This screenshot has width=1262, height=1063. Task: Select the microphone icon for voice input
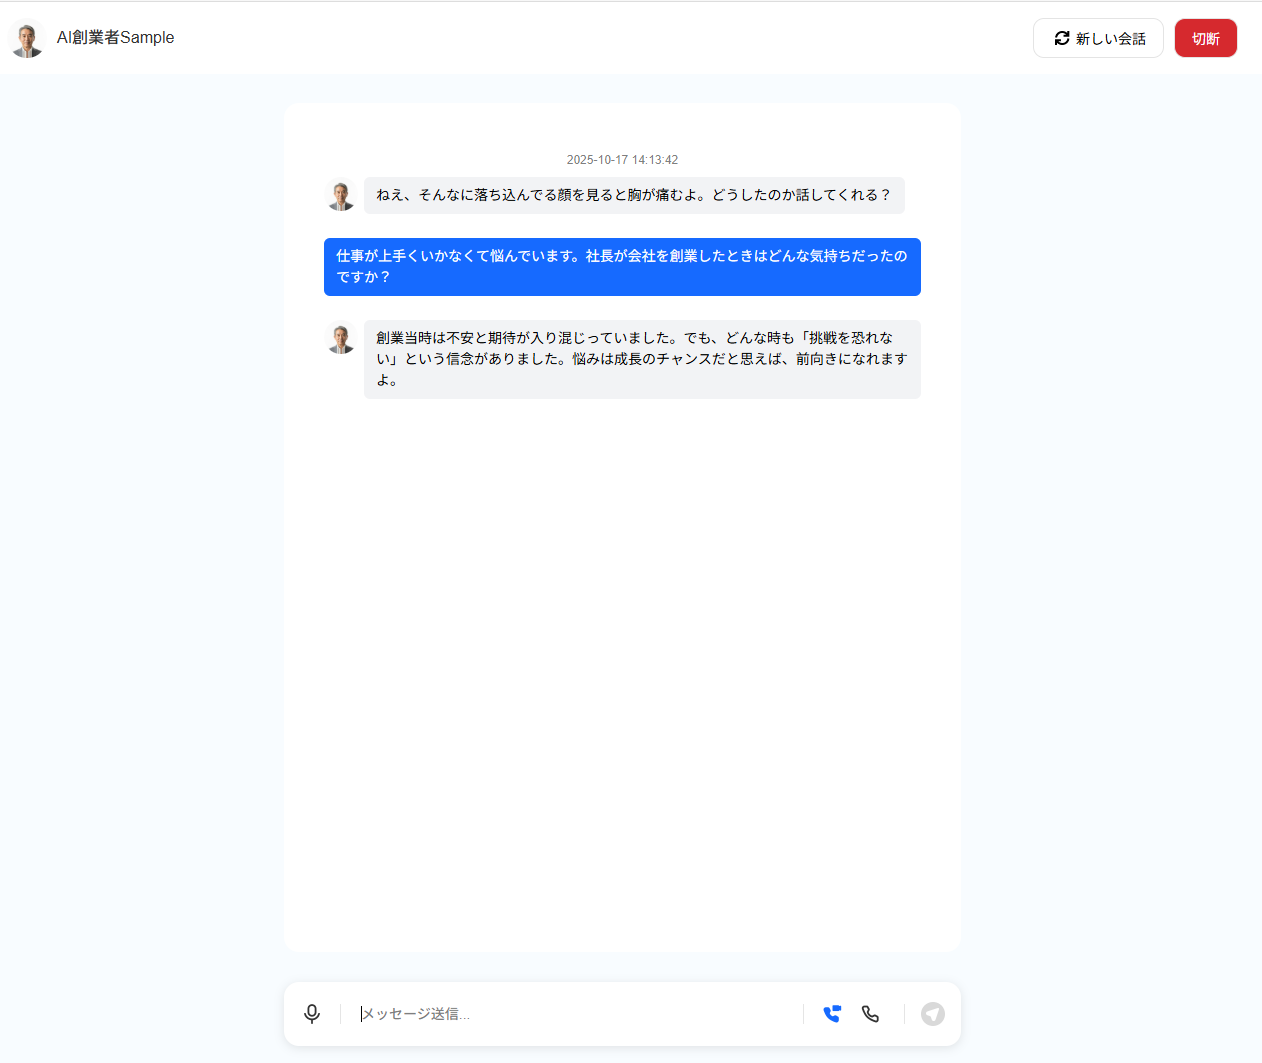click(312, 1013)
